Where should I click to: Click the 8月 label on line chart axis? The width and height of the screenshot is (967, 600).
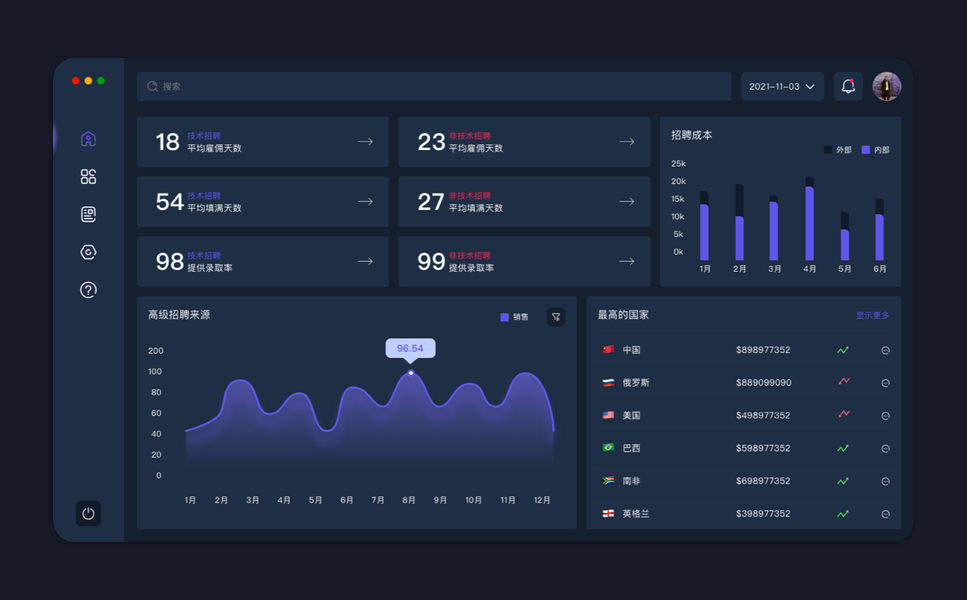tap(409, 500)
